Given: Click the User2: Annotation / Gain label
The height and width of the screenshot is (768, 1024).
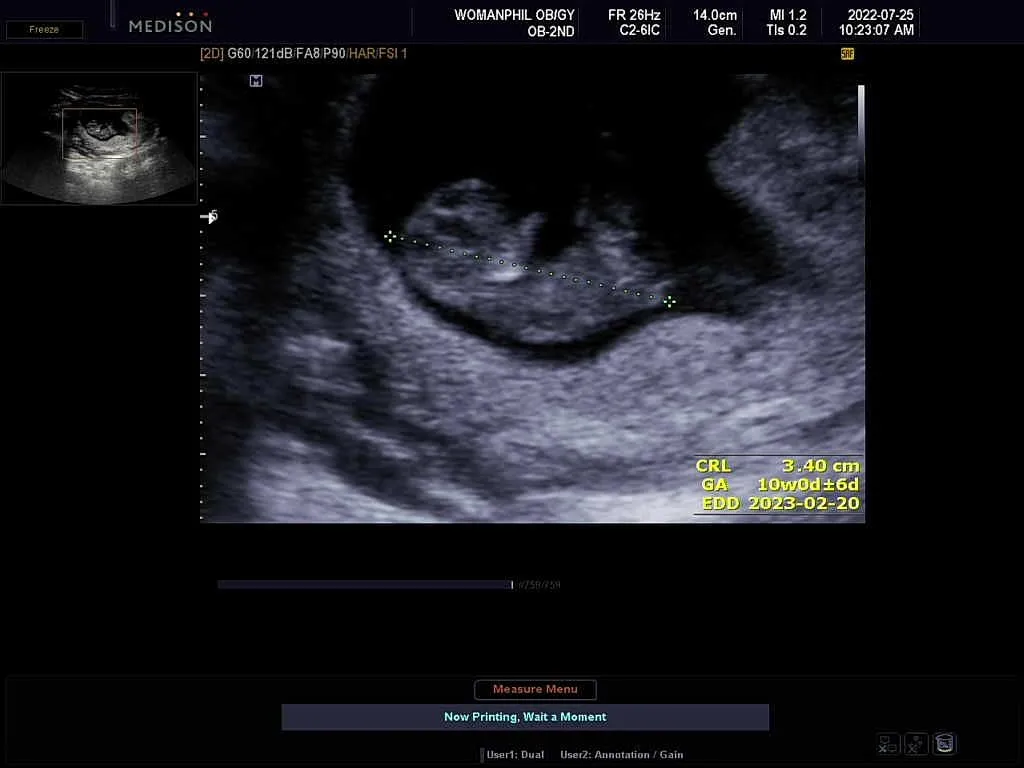Looking at the screenshot, I should [621, 754].
